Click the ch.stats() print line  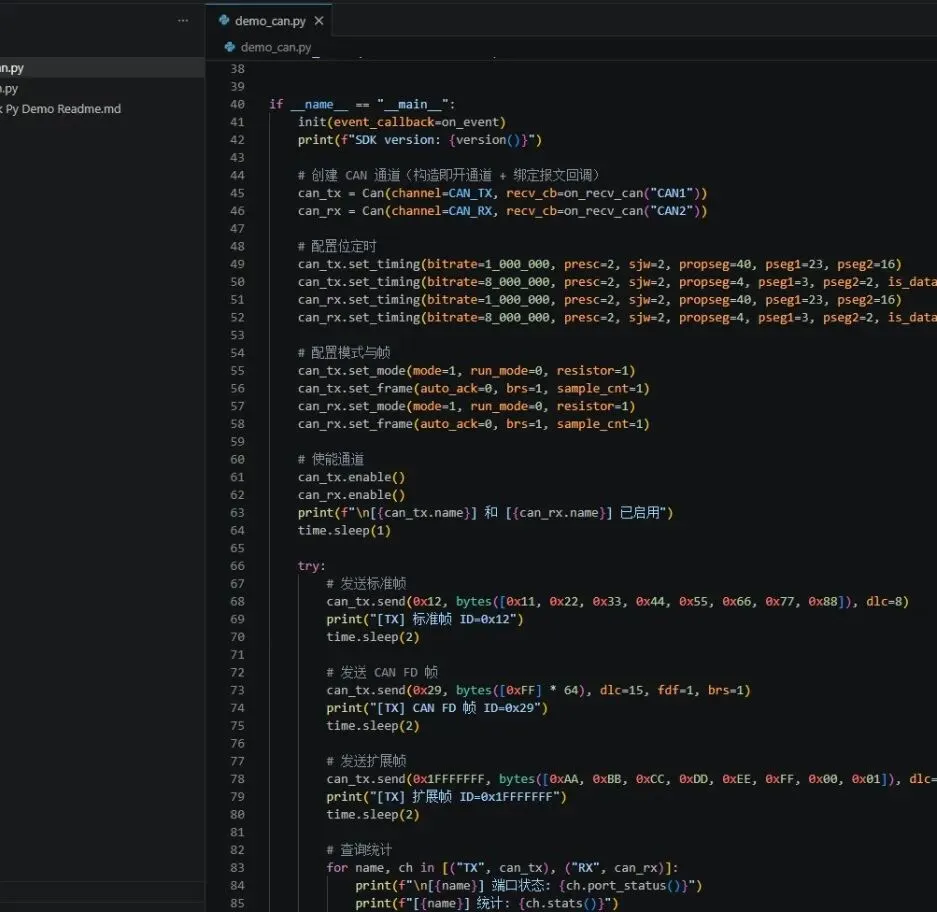pos(486,903)
